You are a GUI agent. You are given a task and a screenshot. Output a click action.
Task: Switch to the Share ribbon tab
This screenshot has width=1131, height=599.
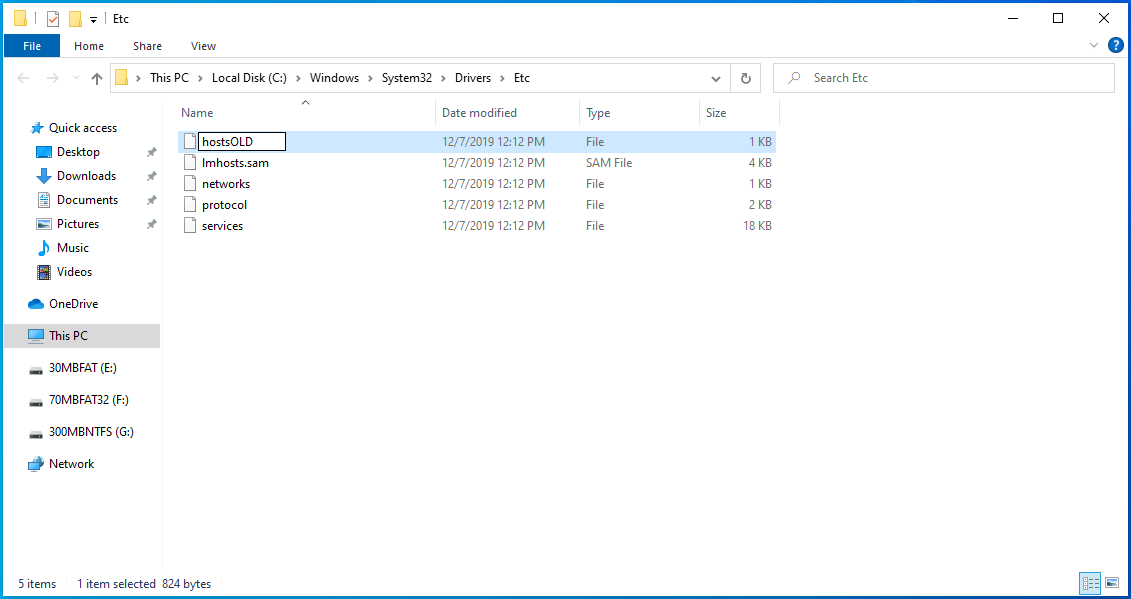[x=147, y=45]
